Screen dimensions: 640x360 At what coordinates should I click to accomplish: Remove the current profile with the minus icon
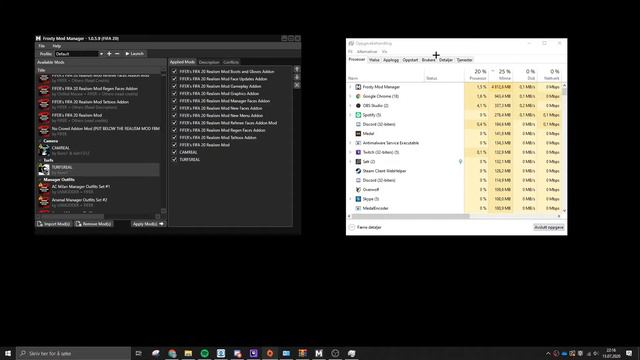pyautogui.click(x=117, y=54)
